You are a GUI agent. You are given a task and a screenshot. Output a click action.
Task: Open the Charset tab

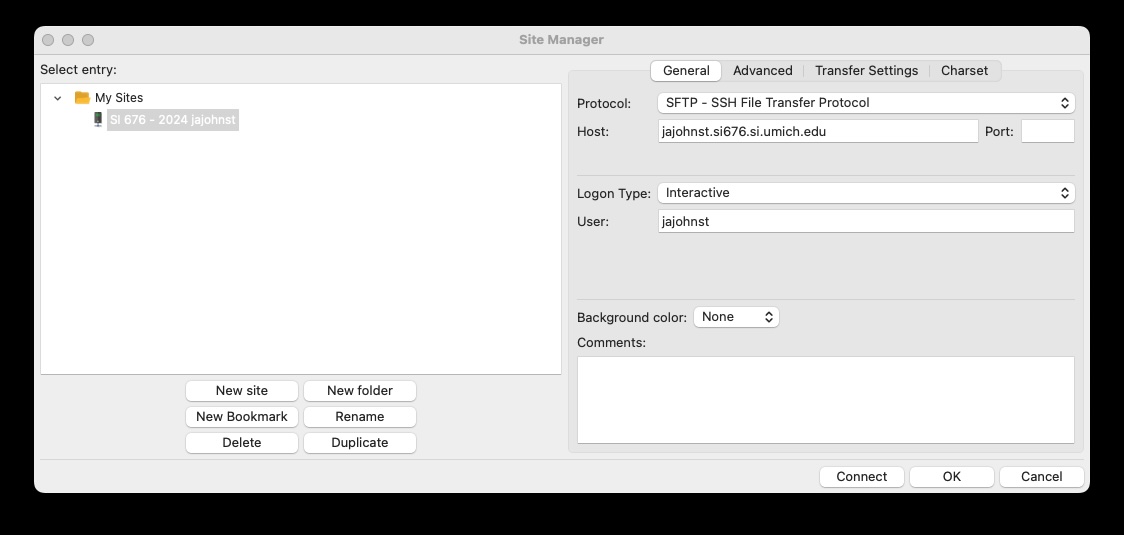[x=964, y=71]
